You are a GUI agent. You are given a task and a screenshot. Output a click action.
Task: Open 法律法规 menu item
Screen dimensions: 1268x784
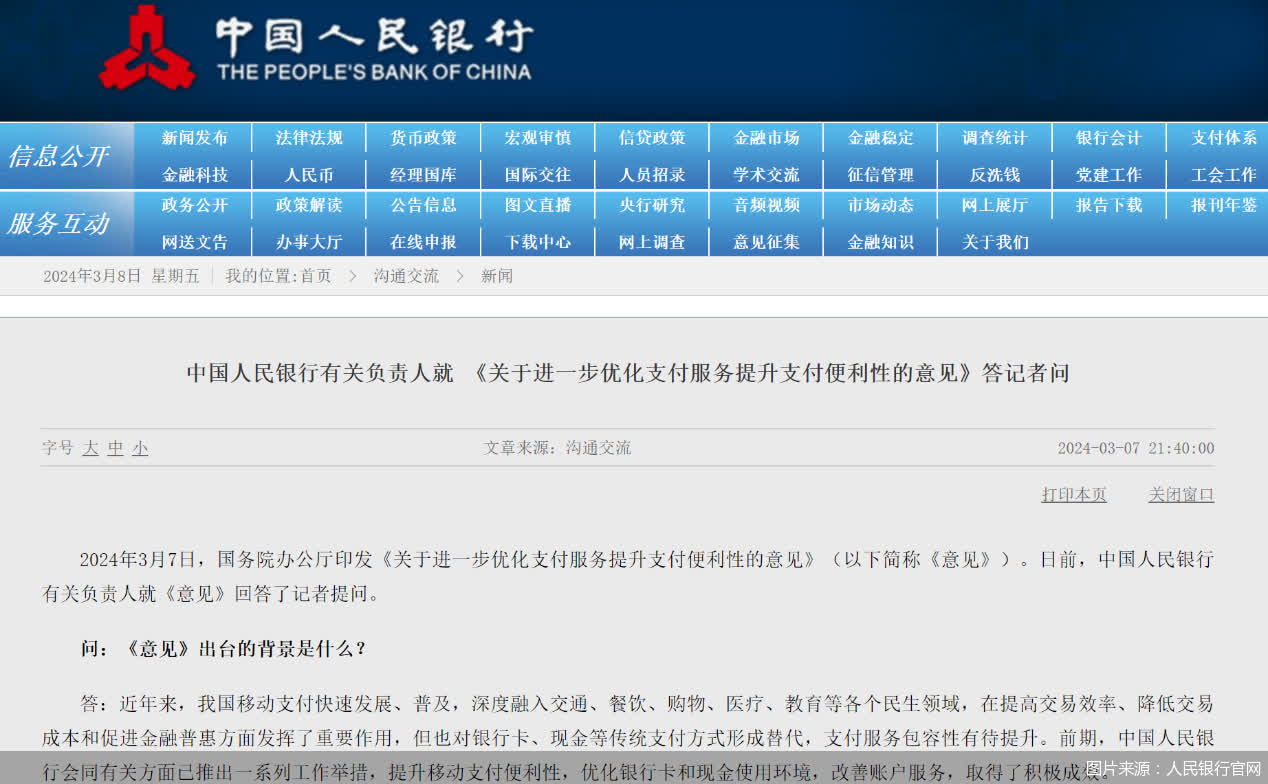(x=309, y=138)
